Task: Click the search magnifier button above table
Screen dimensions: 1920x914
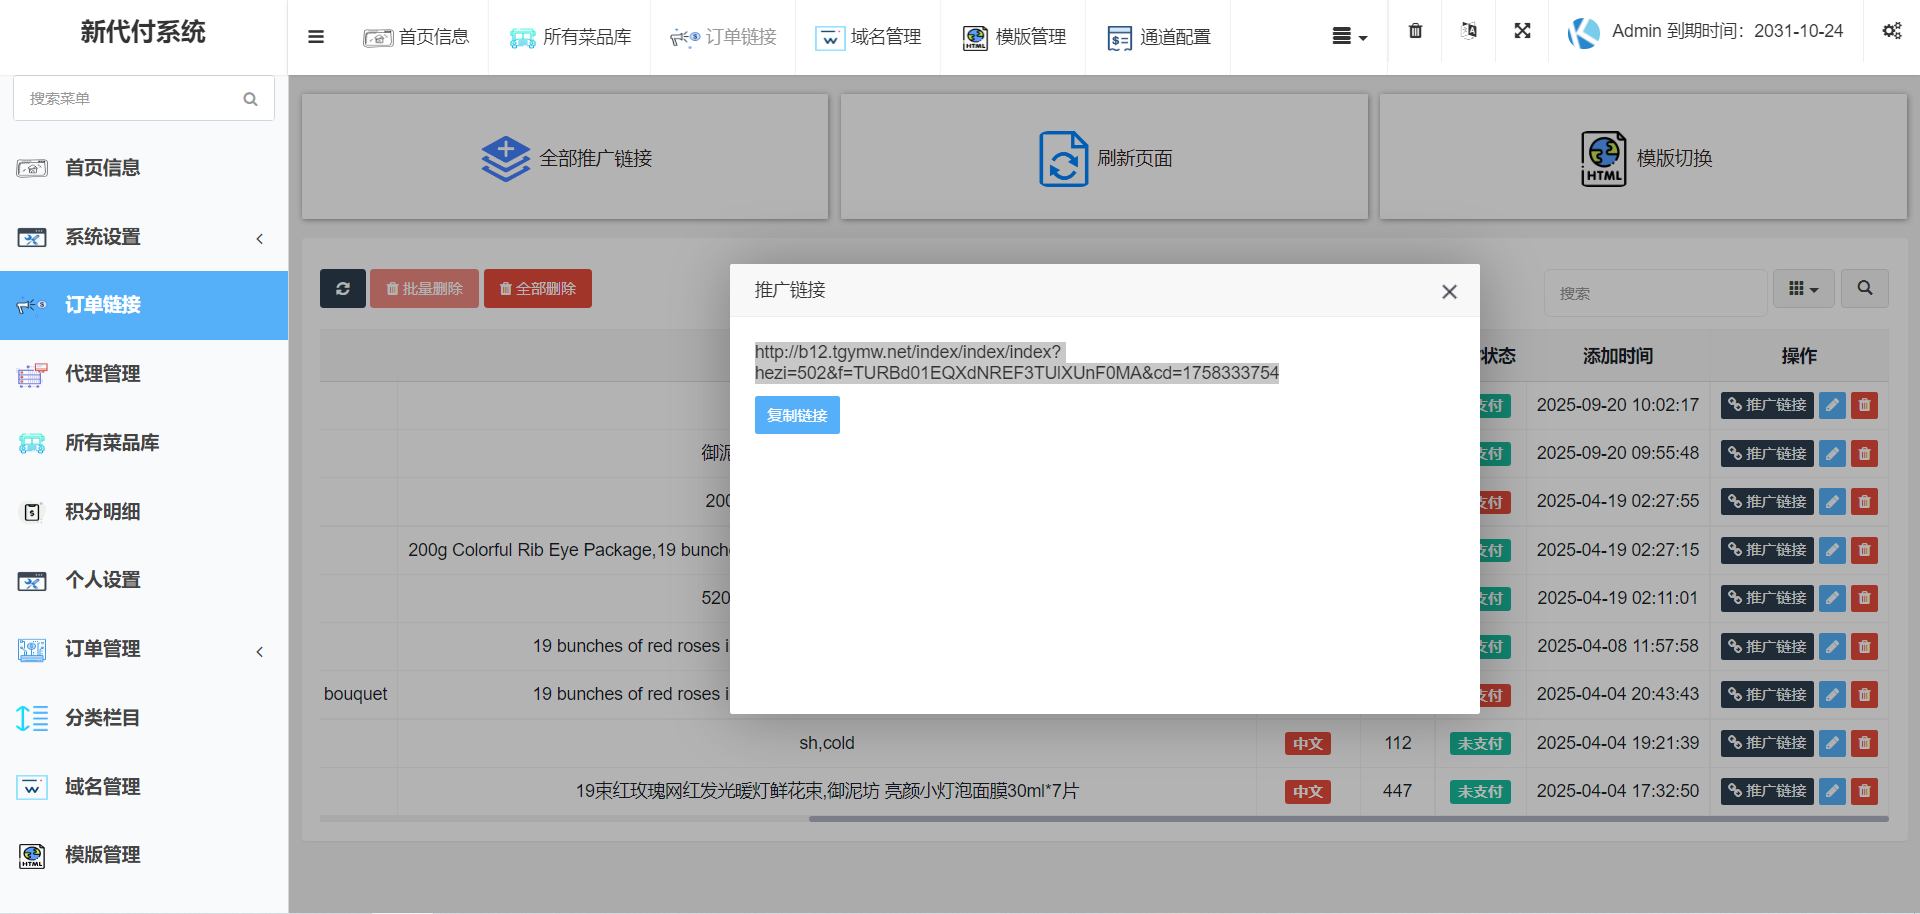Action: [1864, 288]
